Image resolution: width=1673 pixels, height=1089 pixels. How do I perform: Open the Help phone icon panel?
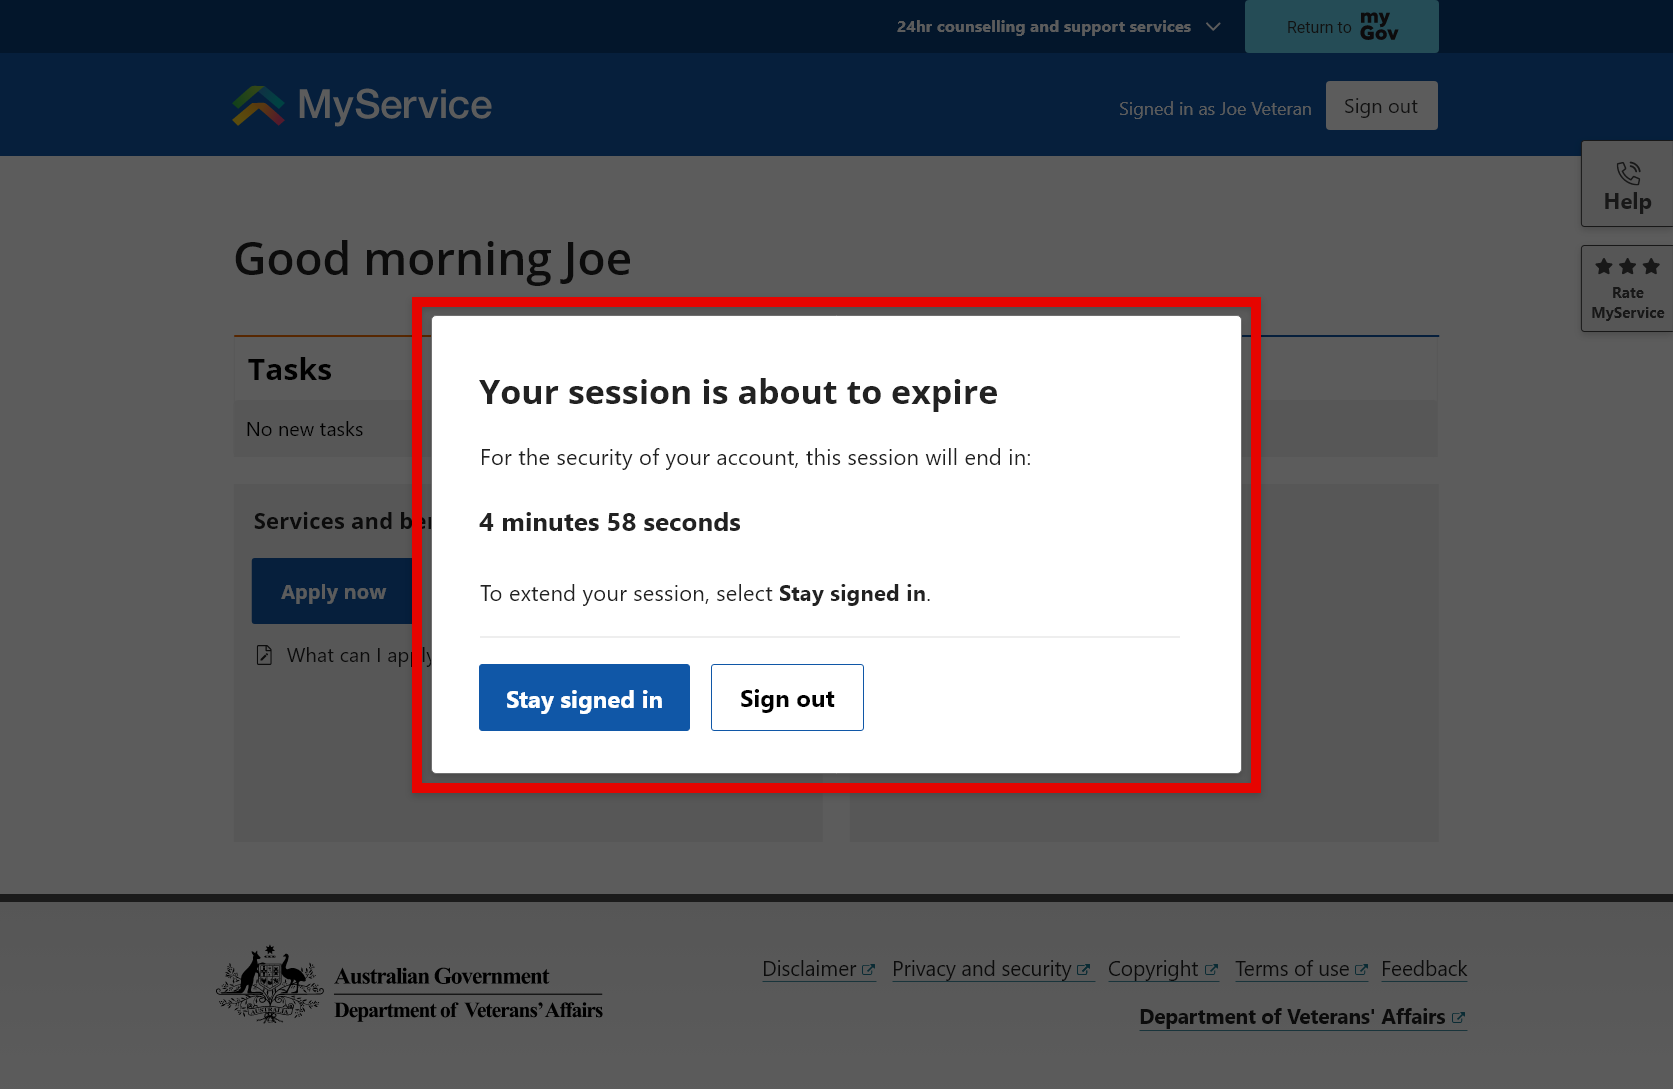click(x=1628, y=173)
